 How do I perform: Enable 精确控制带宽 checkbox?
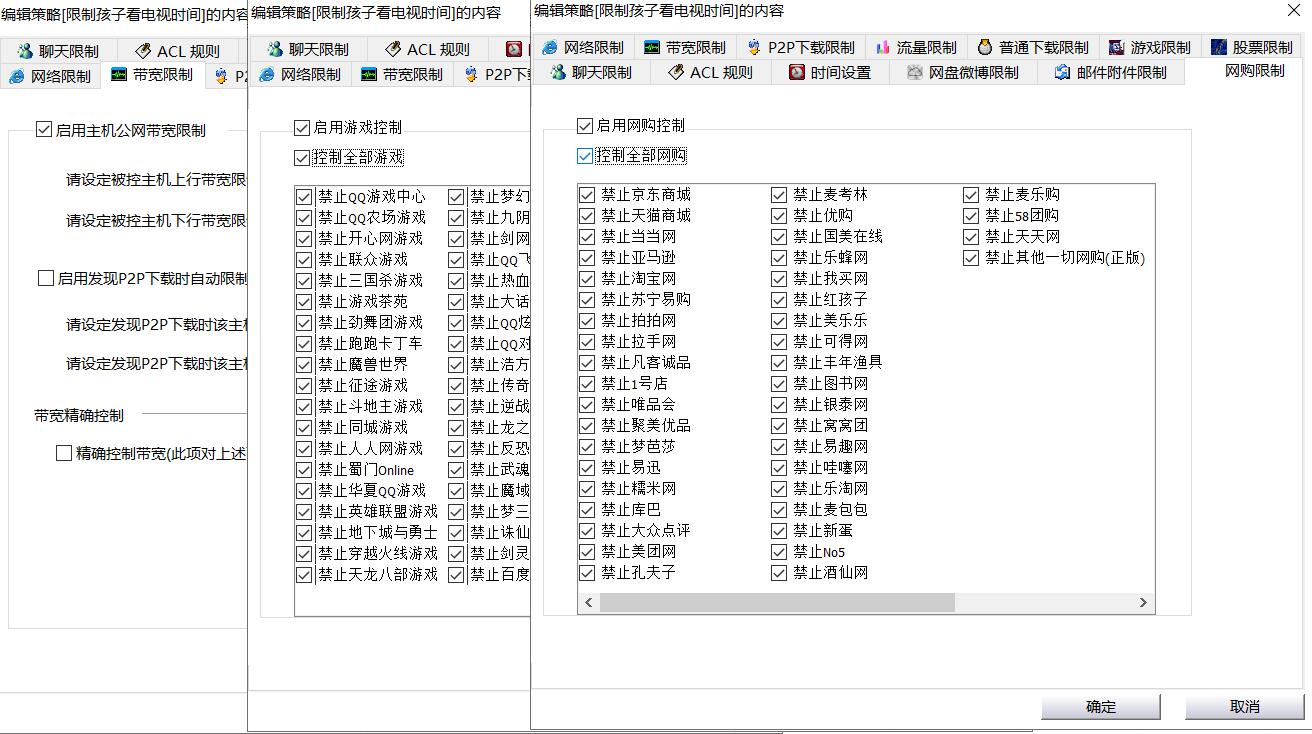[64, 454]
